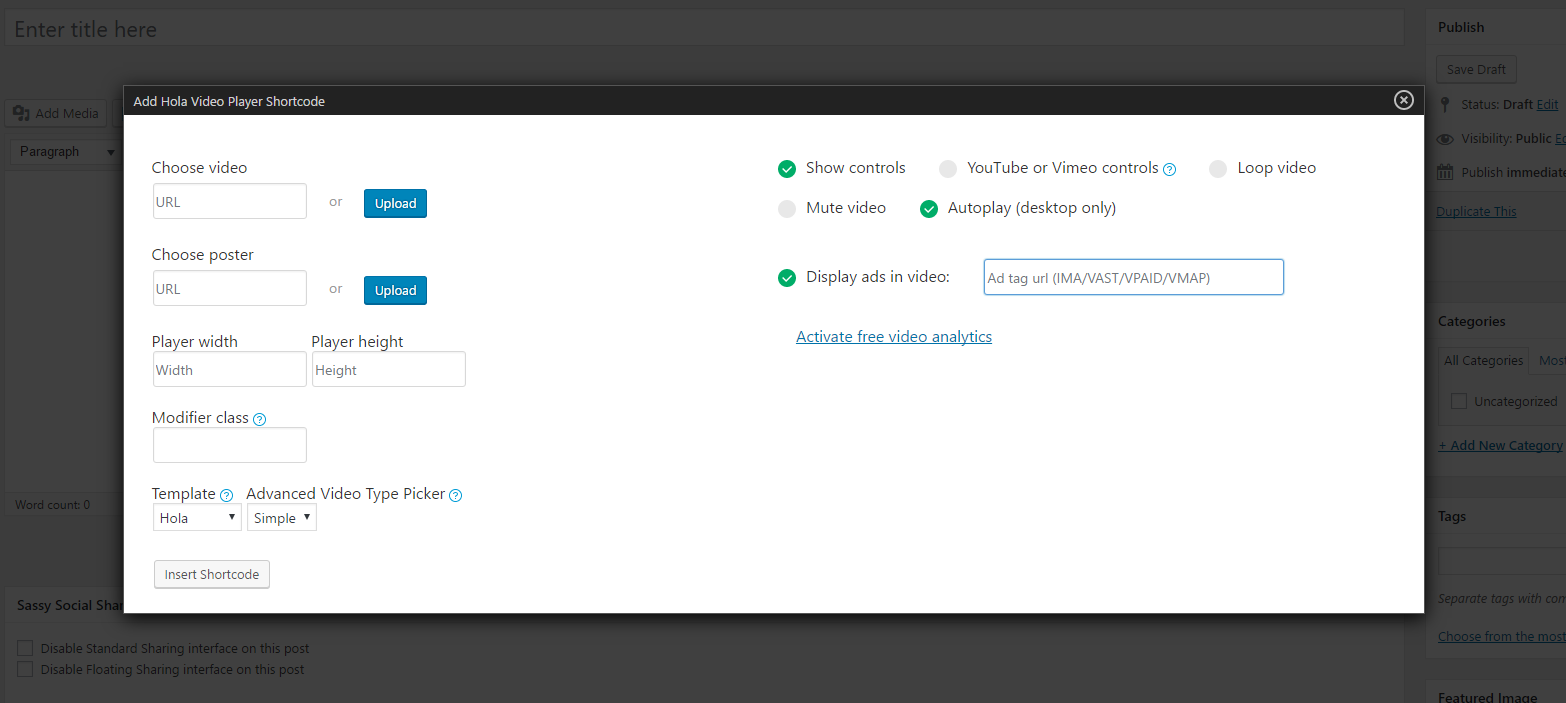Image resolution: width=1566 pixels, height=703 pixels.
Task: Open help for YouTube or Vimeo controls
Action: tap(1170, 169)
